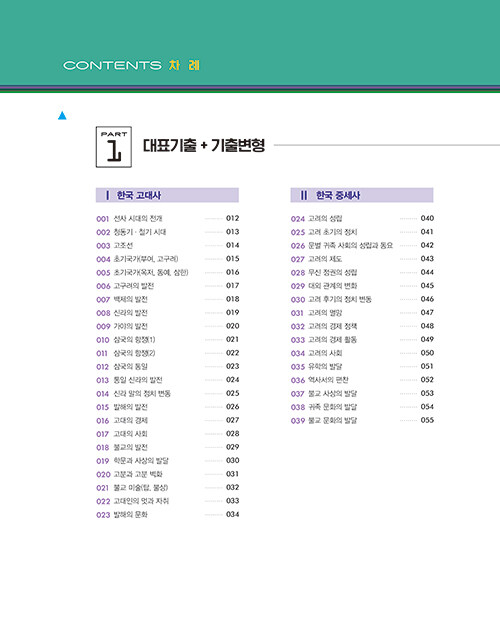Go to entry 023 발해의 문화
The image size is (500, 643).
167,515
